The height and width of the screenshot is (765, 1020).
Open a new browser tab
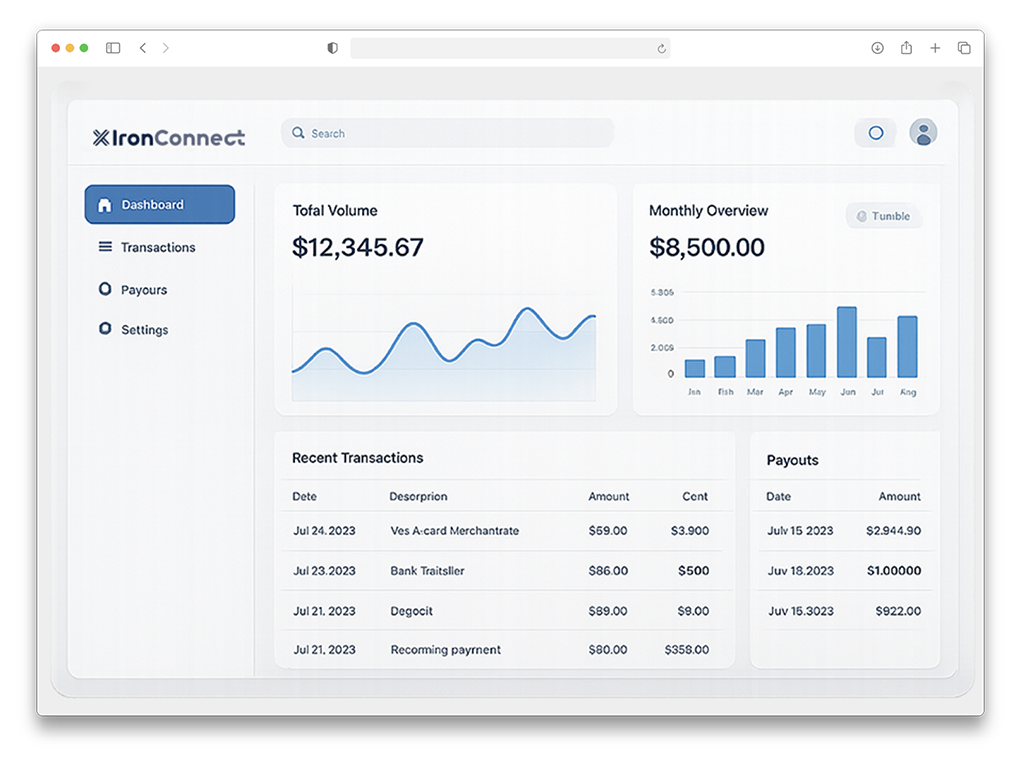[935, 48]
